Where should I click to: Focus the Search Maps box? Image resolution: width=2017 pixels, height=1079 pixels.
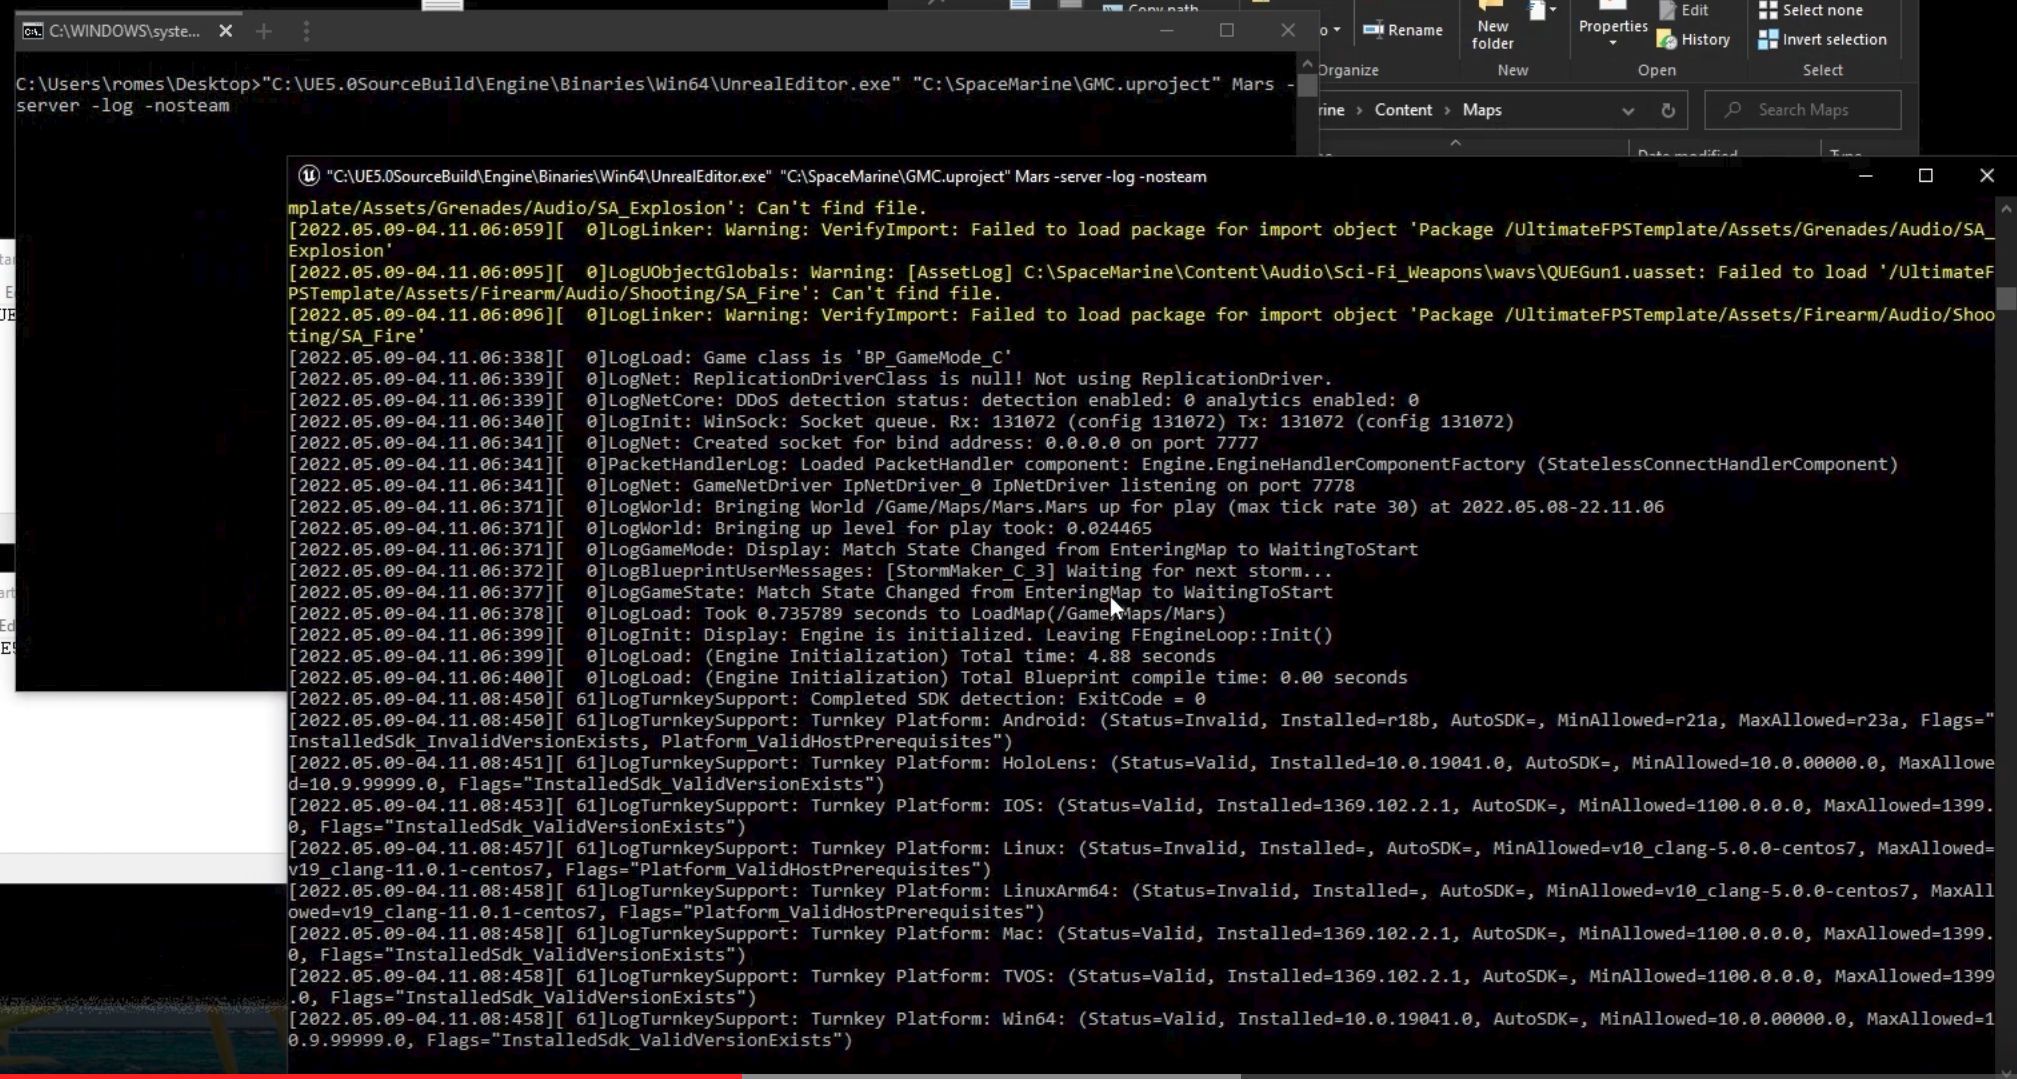pyautogui.click(x=1803, y=110)
